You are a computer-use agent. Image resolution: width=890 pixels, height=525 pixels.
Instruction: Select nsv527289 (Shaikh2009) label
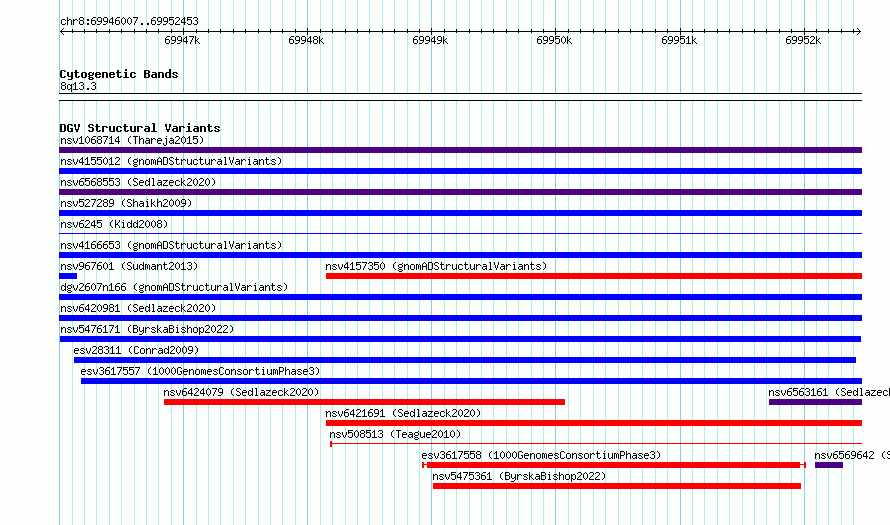tap(126, 203)
